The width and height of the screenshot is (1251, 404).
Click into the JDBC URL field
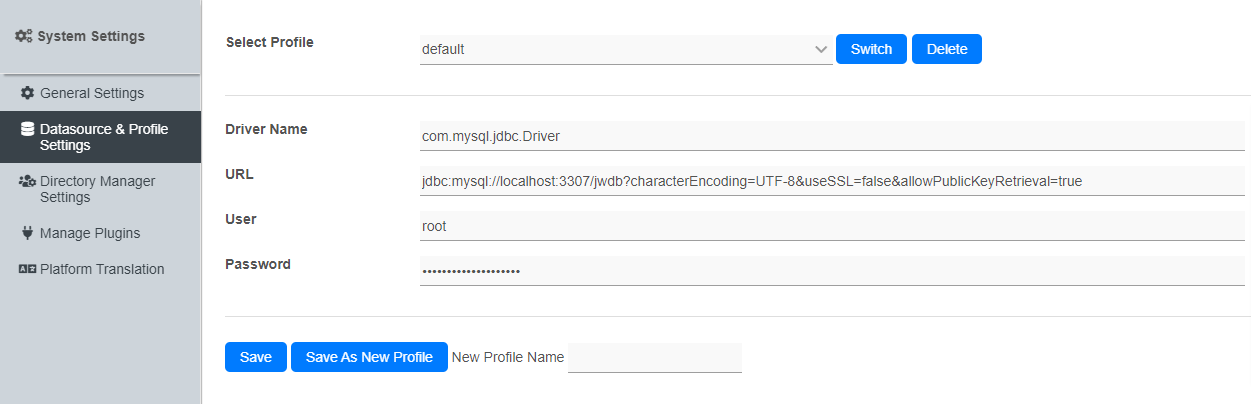pos(832,181)
